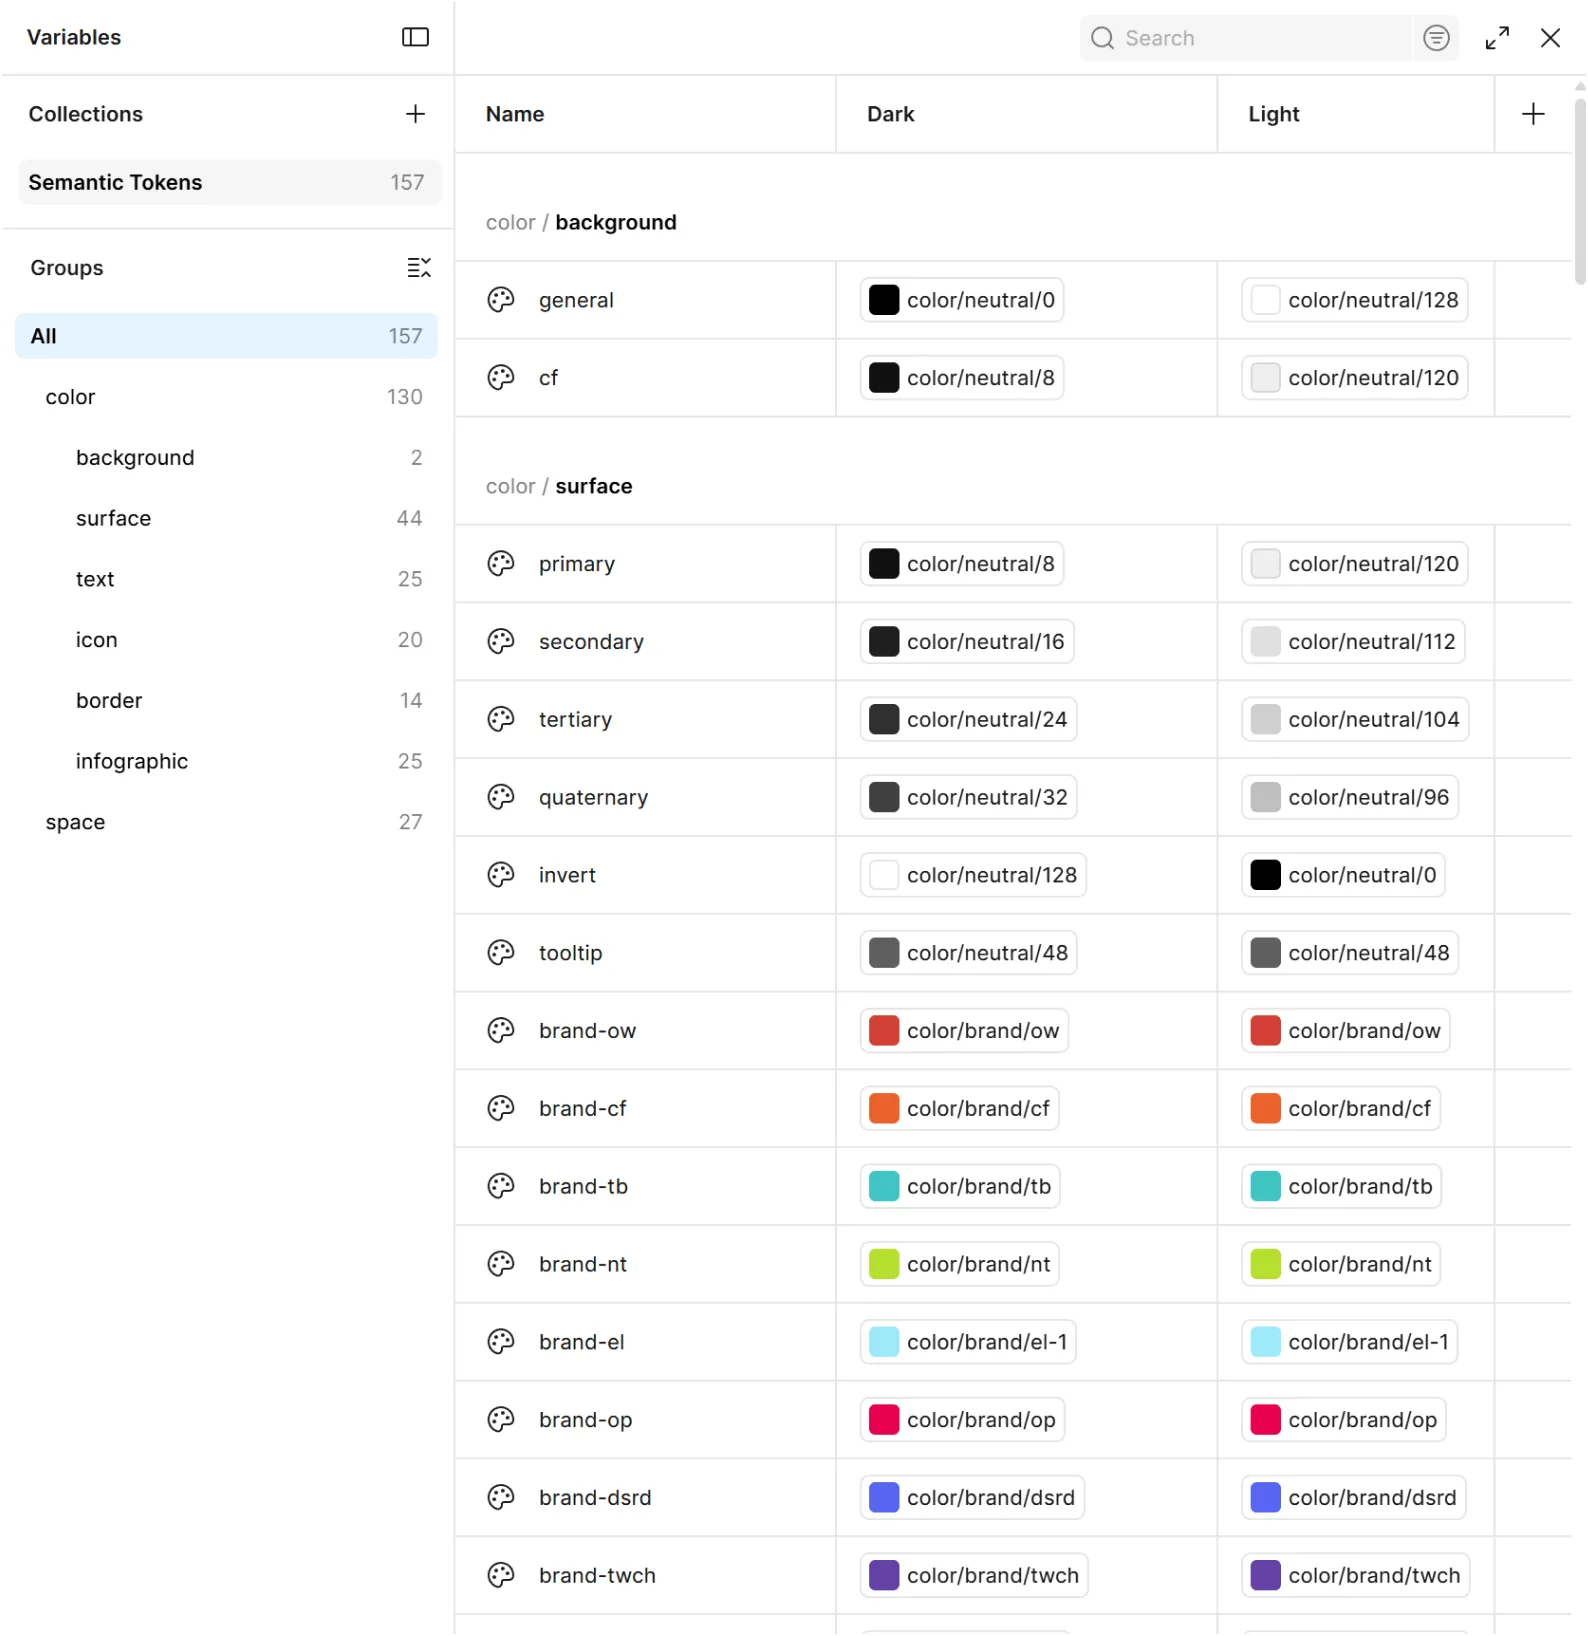
Task: Click Dark color/neutral/0 swatch for general
Action: [884, 300]
